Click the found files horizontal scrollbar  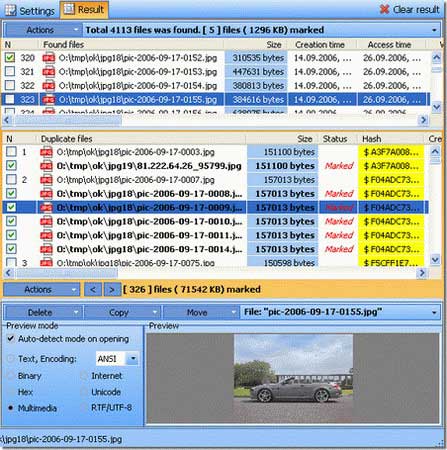(x=215, y=120)
